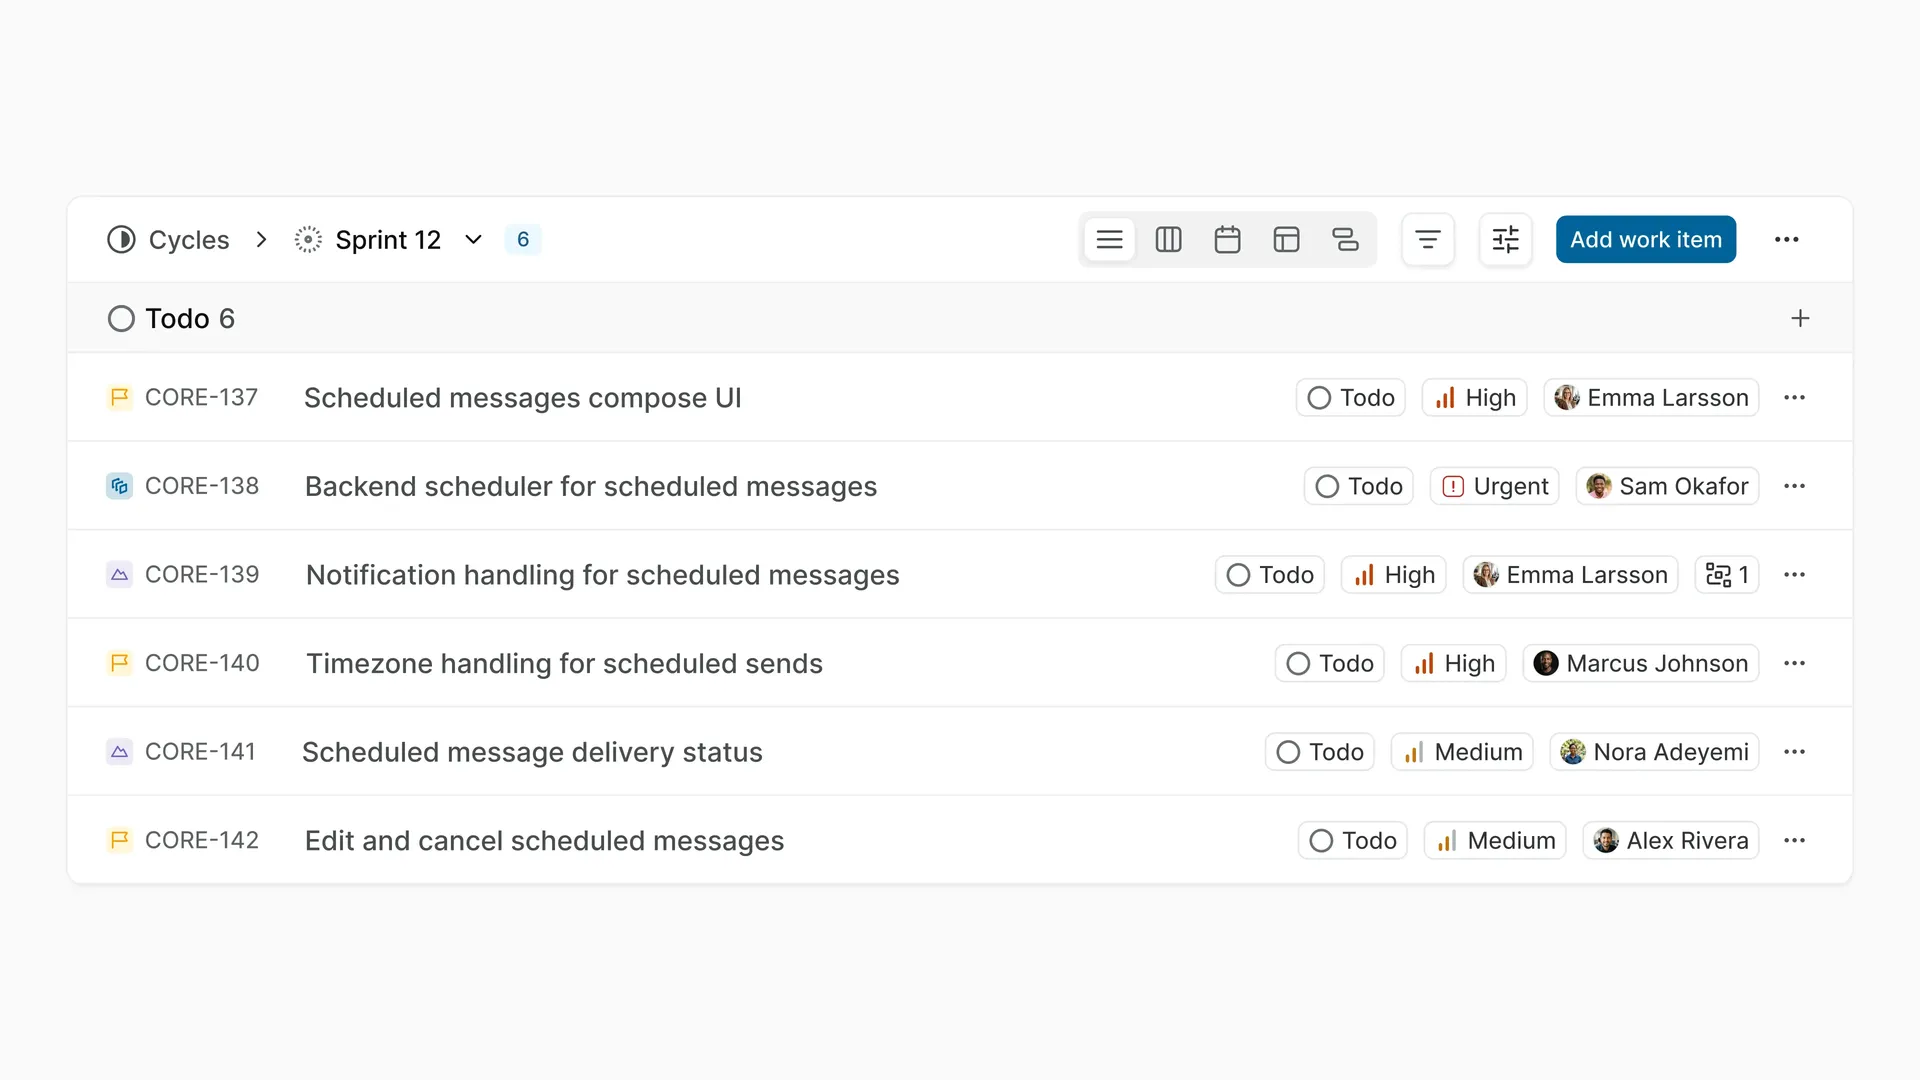The width and height of the screenshot is (1920, 1080).
Task: Switch to list layout view
Action: [1109, 240]
